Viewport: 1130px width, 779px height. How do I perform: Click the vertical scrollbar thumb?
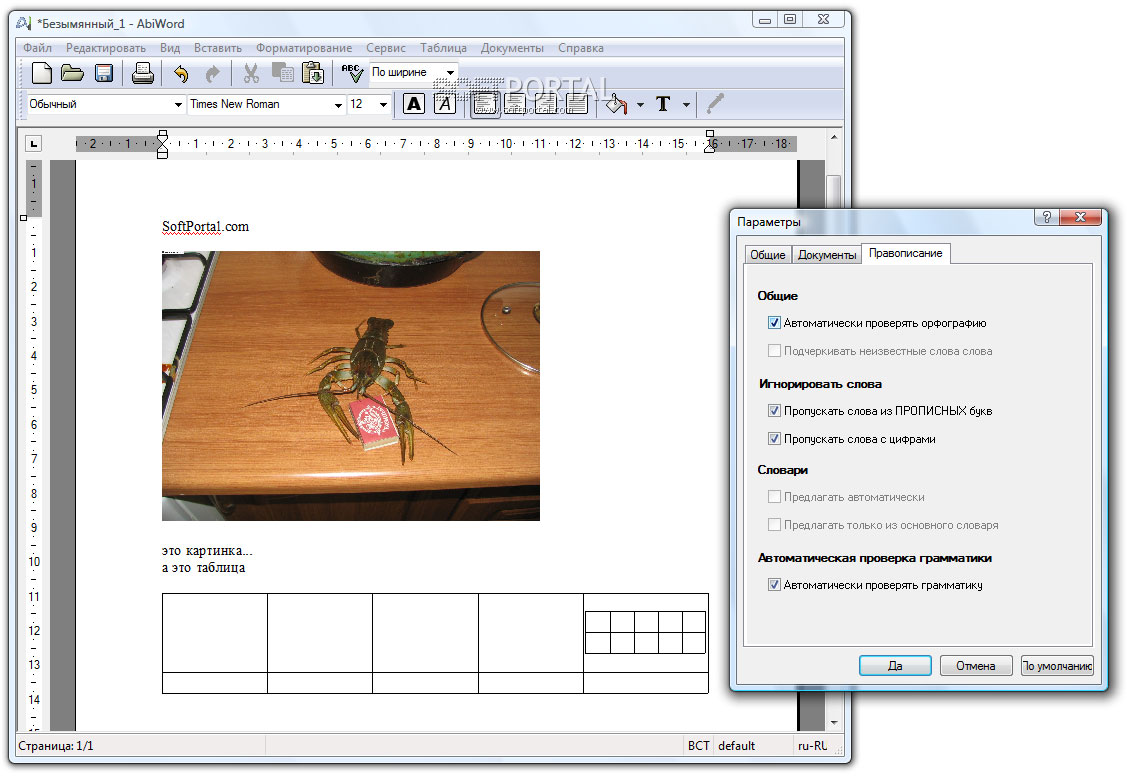tap(834, 192)
